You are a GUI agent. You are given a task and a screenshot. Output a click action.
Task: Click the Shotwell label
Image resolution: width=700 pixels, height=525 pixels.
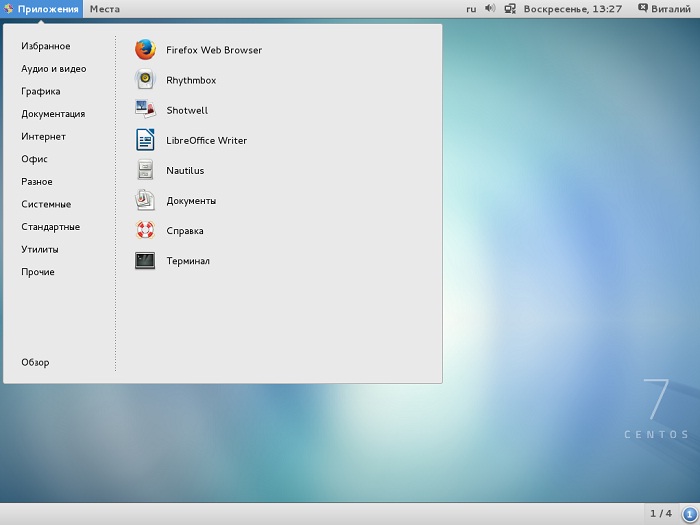point(187,110)
